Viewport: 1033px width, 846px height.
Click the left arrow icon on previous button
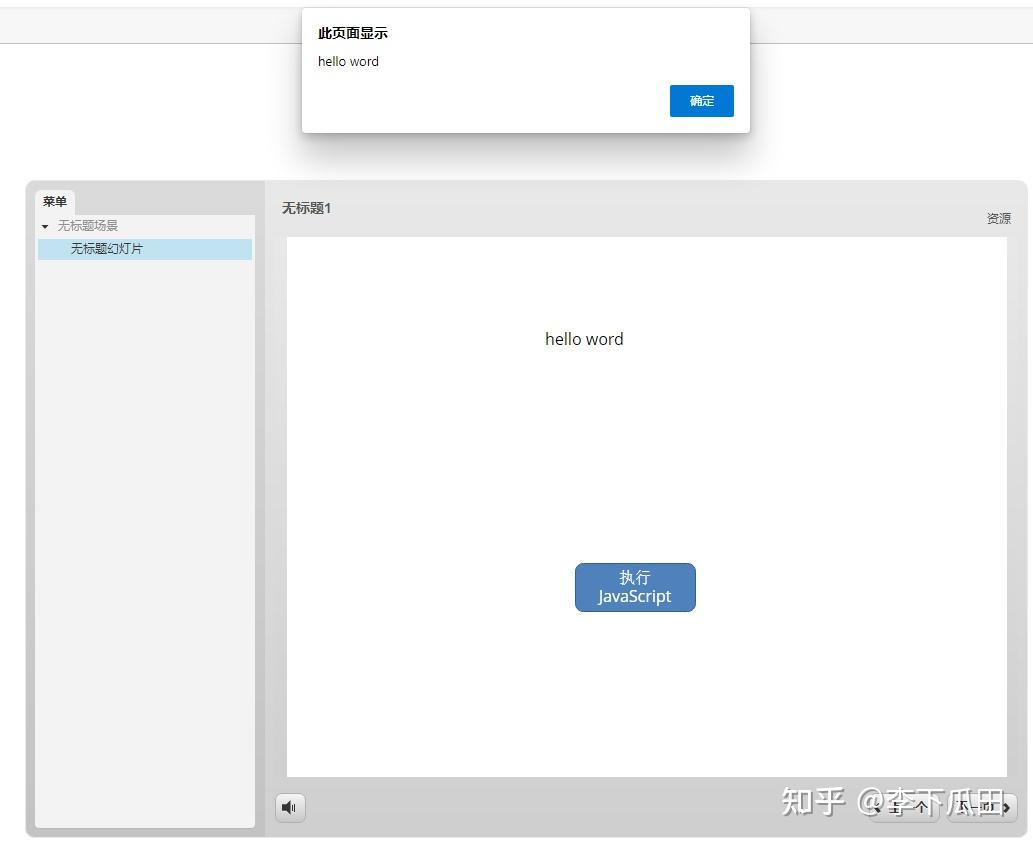pos(877,807)
